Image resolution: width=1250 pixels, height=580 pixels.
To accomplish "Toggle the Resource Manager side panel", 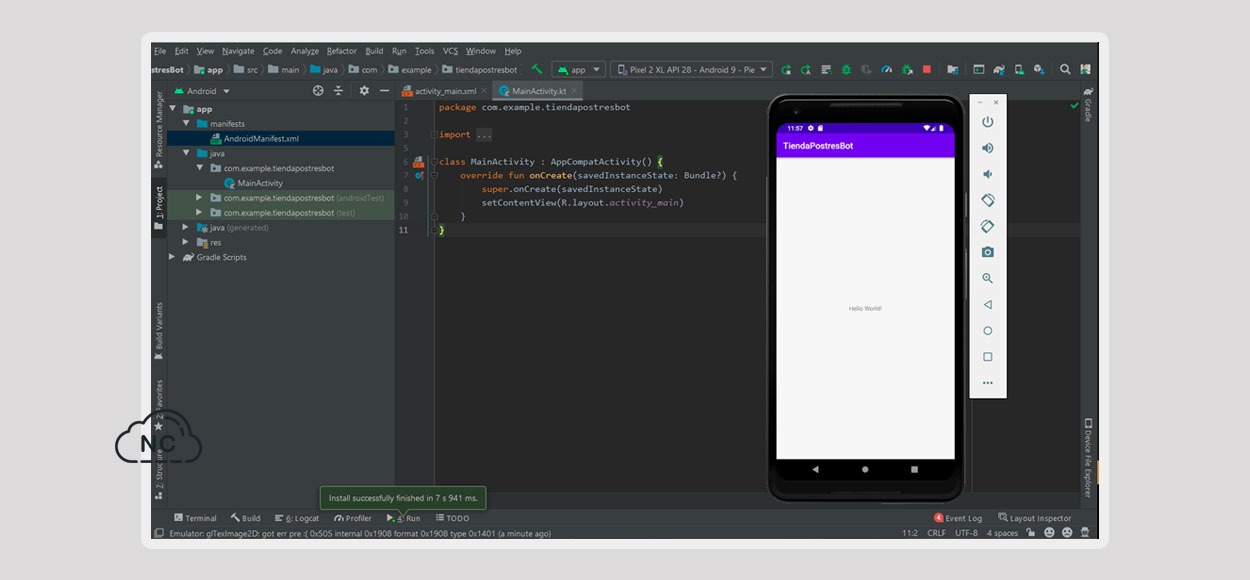I will (x=158, y=129).
